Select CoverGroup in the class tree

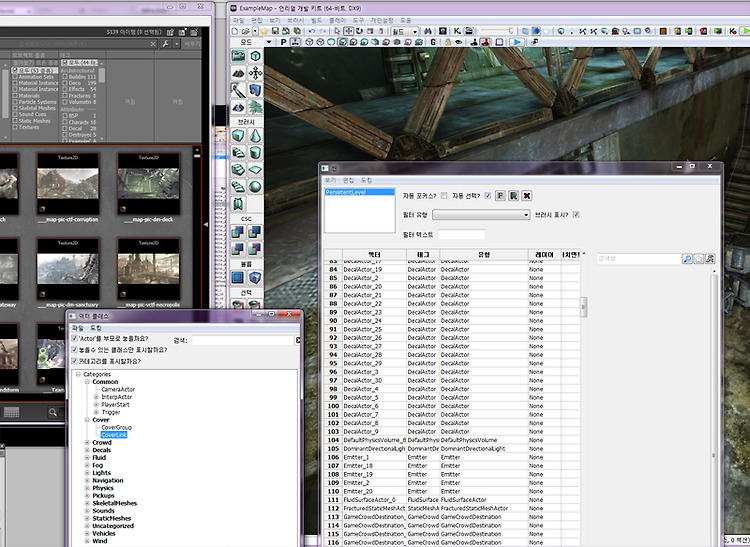pyautogui.click(x=116, y=427)
